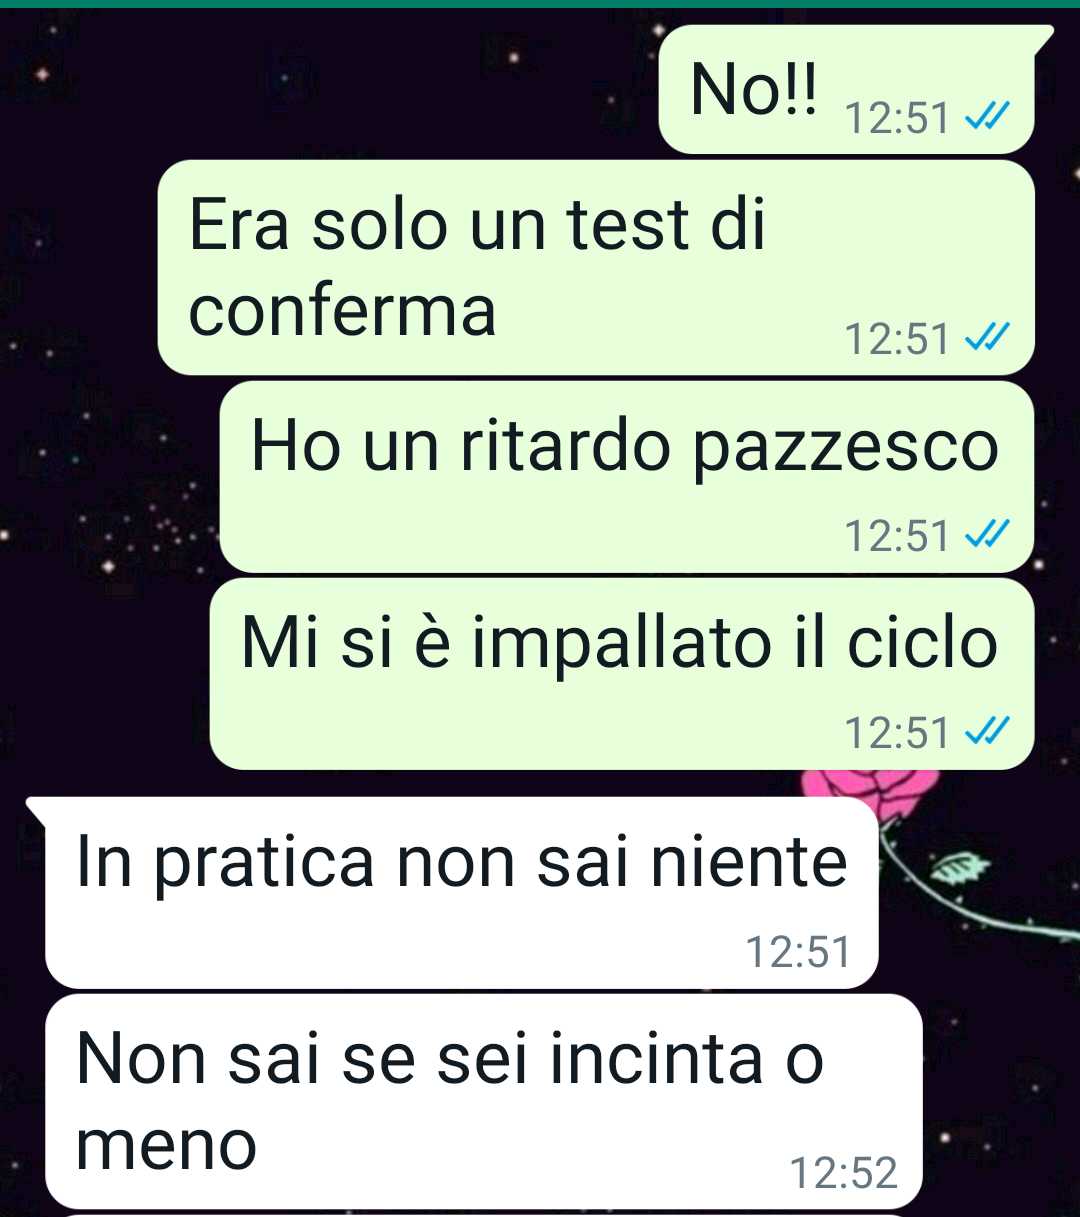Tap the 12:52 timestamp on the last received message
The width and height of the screenshot is (1080, 1217).
[x=843, y=1173]
